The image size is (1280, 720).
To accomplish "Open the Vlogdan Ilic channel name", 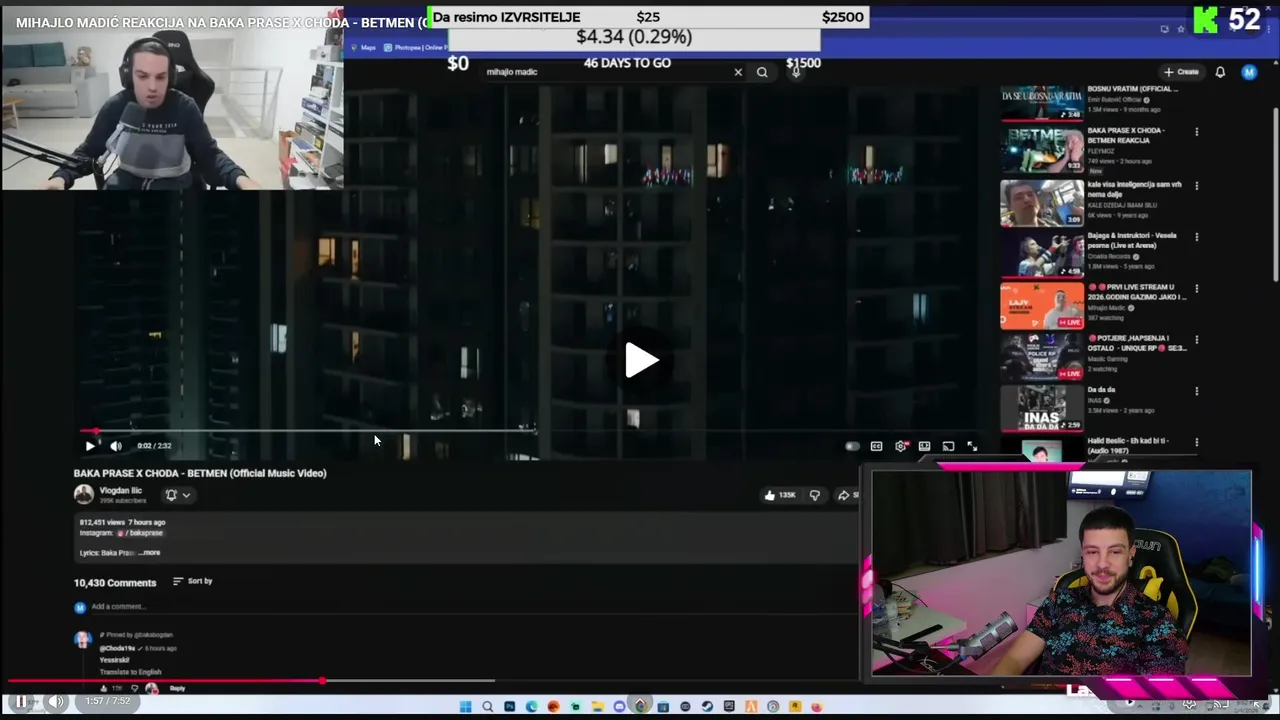I will click(x=120, y=491).
